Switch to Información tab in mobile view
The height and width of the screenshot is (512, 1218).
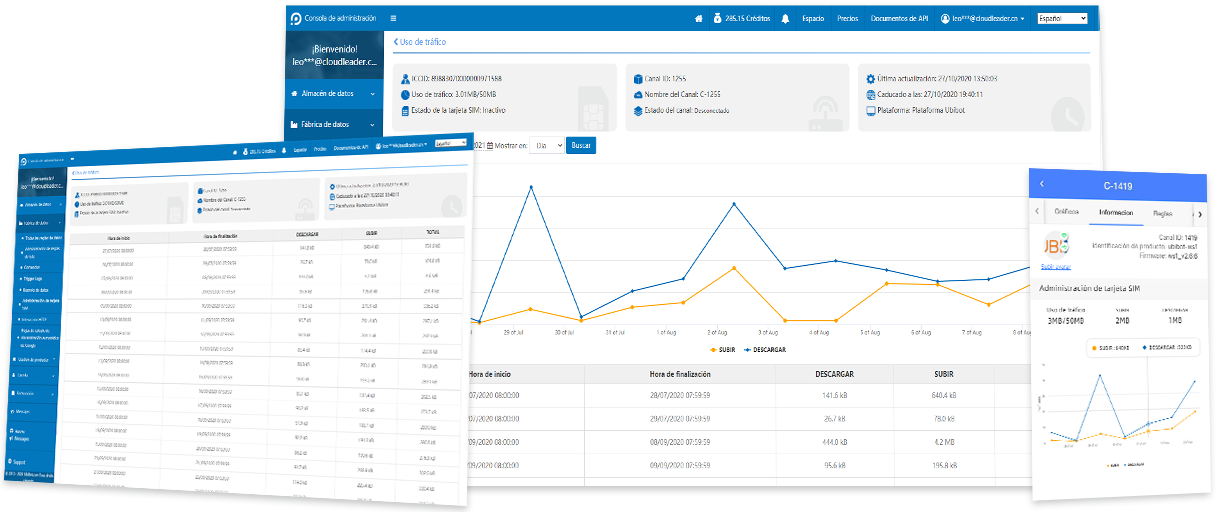click(1114, 212)
